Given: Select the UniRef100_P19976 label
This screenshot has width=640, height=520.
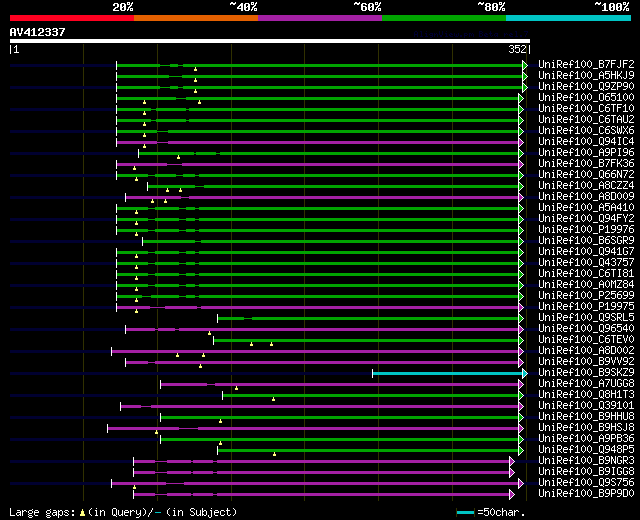Looking at the screenshot, I should tap(586, 230).
